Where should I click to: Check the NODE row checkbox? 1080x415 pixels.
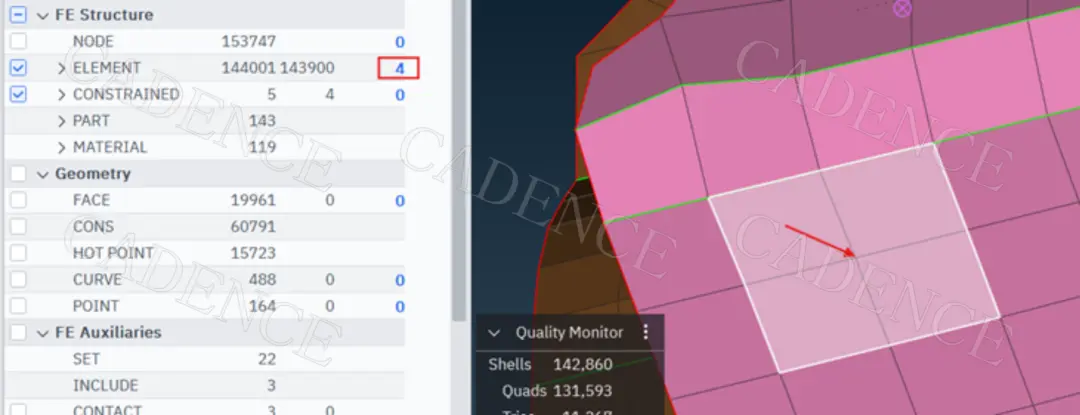click(19, 41)
